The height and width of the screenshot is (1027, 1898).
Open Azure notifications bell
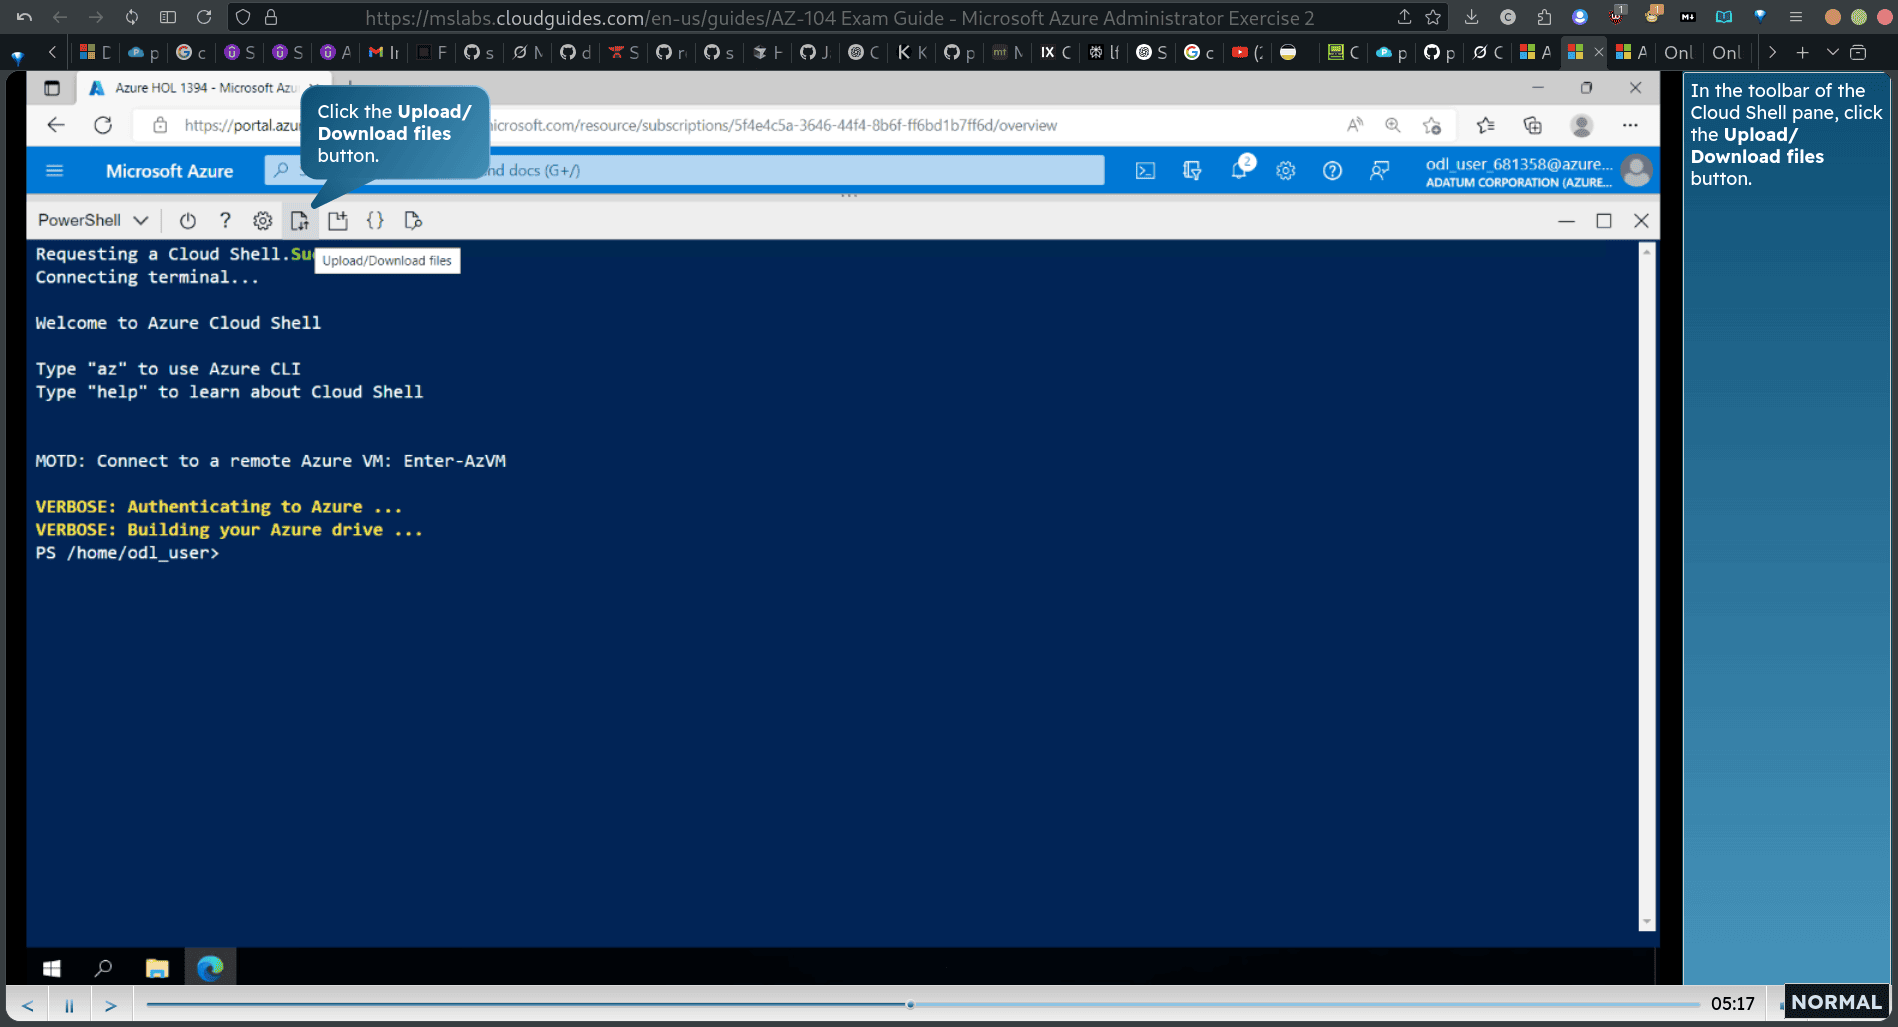1239,170
